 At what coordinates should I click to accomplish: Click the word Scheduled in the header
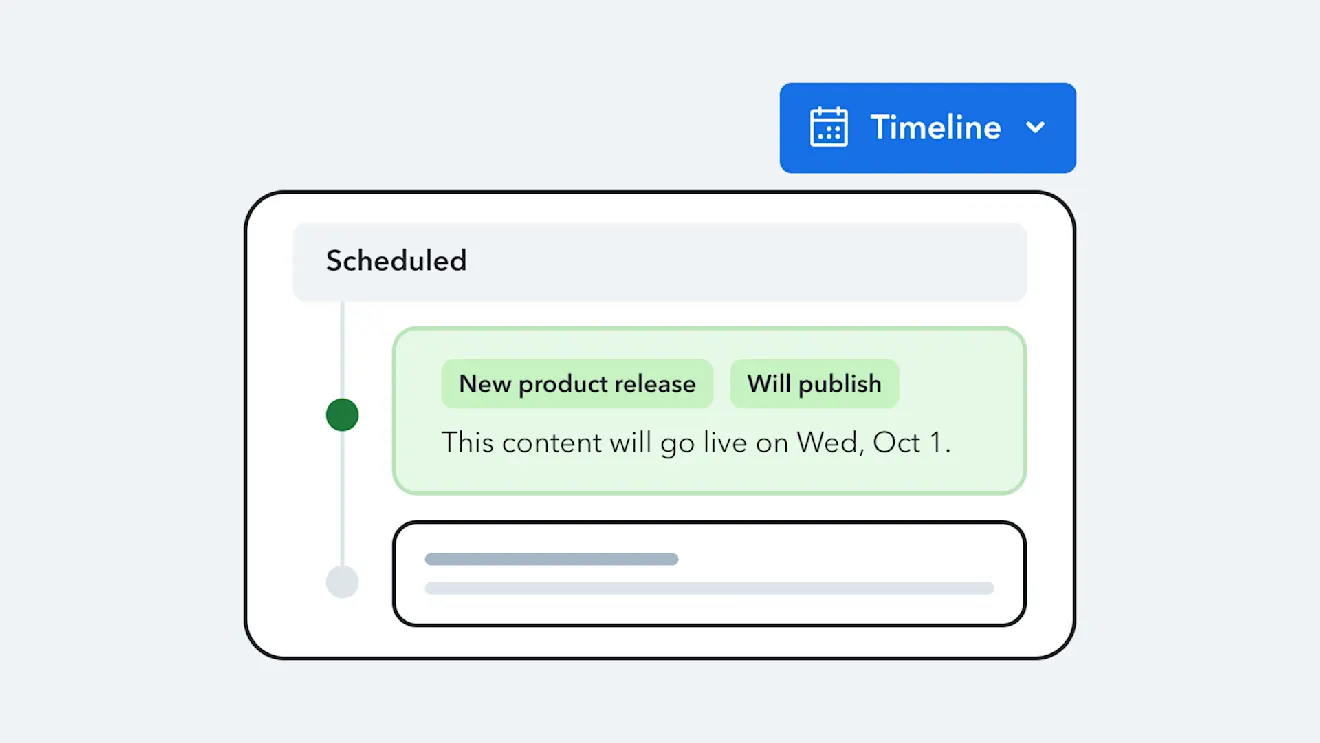pyautogui.click(x=396, y=262)
